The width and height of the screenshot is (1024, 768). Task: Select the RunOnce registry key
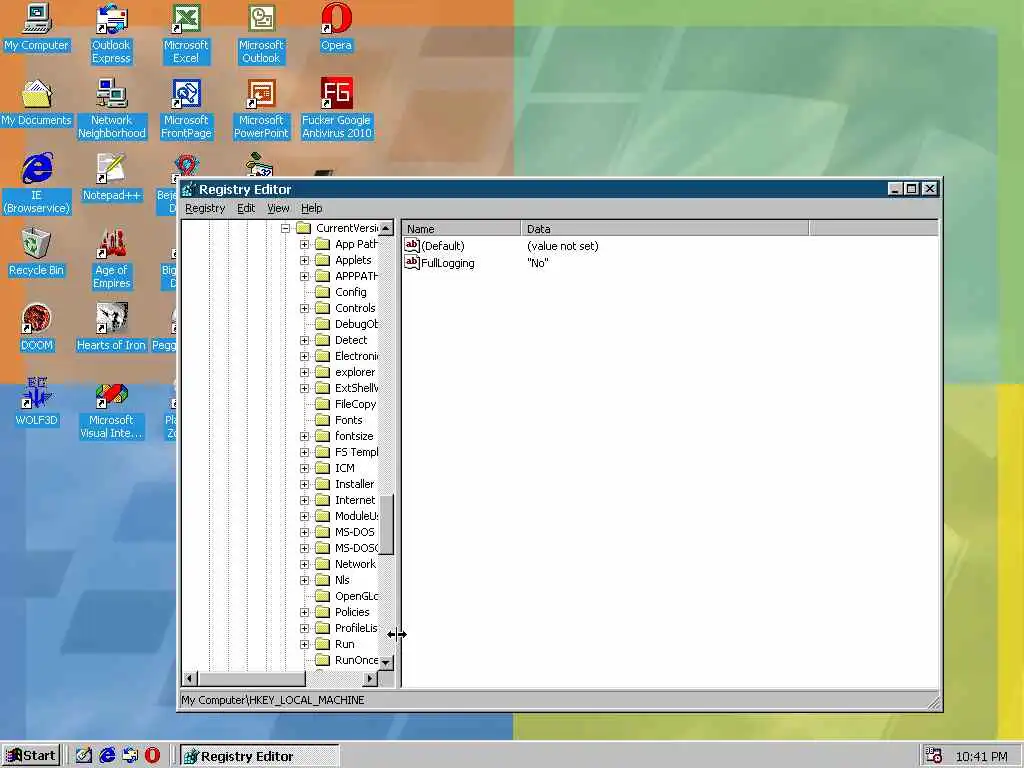coord(356,660)
